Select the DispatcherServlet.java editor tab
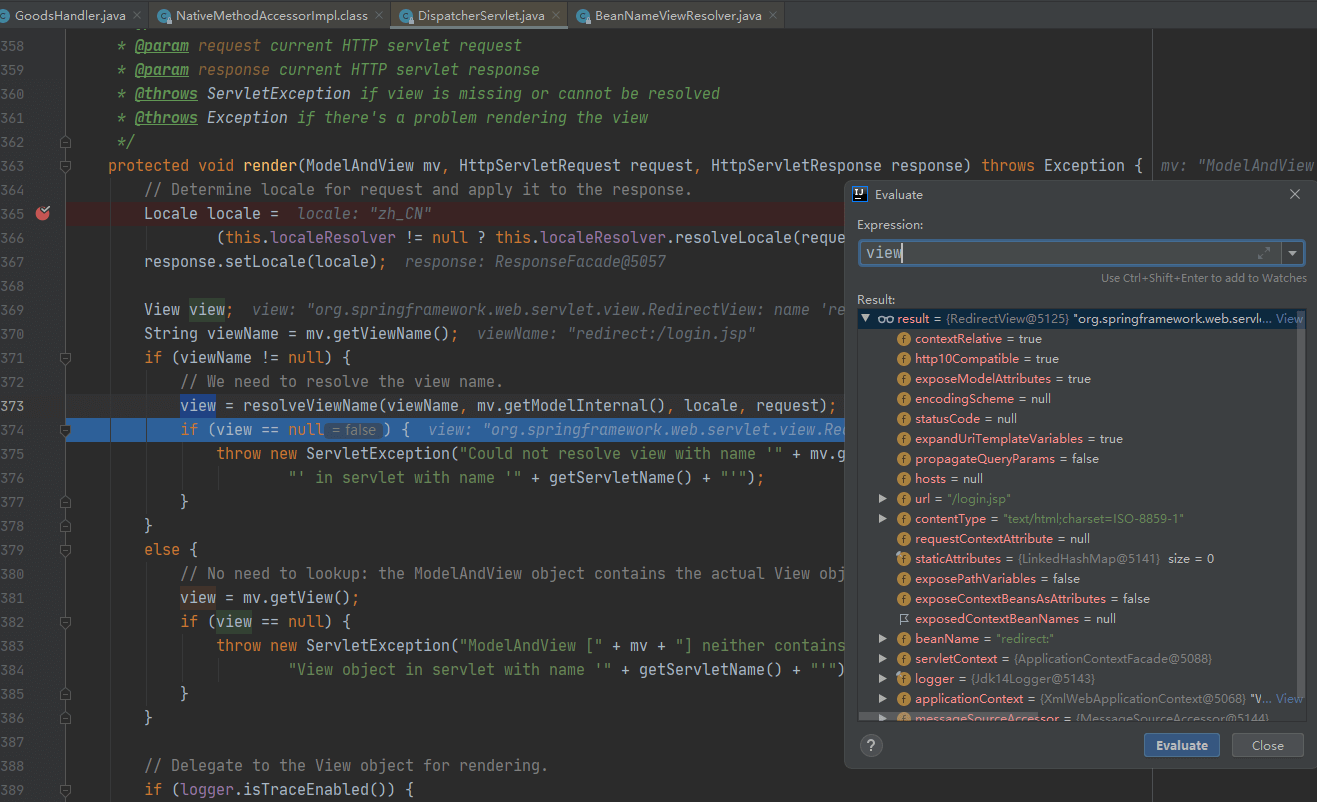The image size is (1317, 802). (483, 16)
